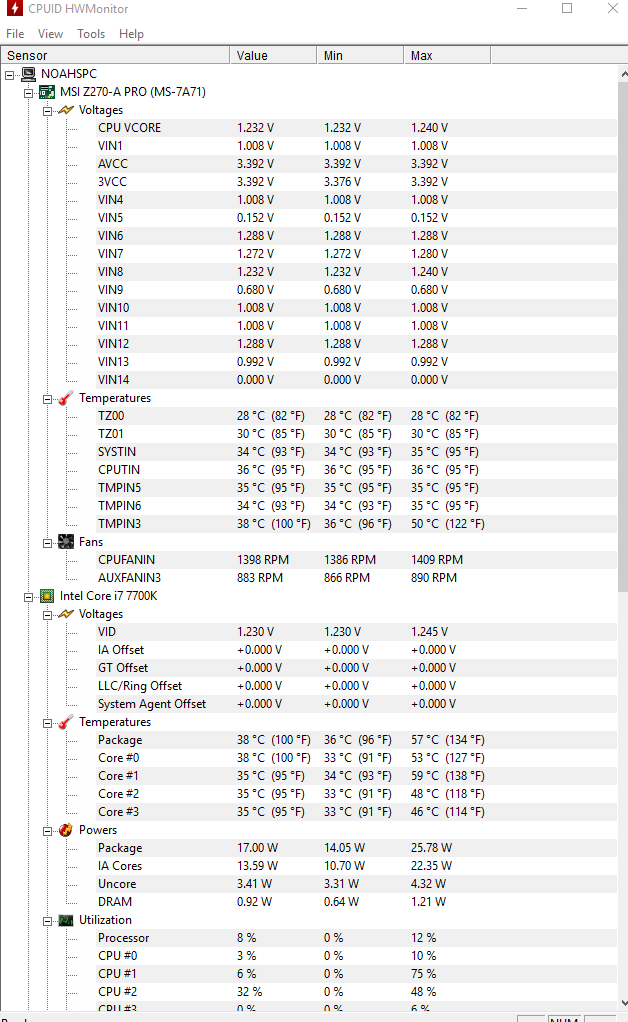Select the 3VCC voltage row
Viewport: 628px width, 1022px height.
coord(356,182)
